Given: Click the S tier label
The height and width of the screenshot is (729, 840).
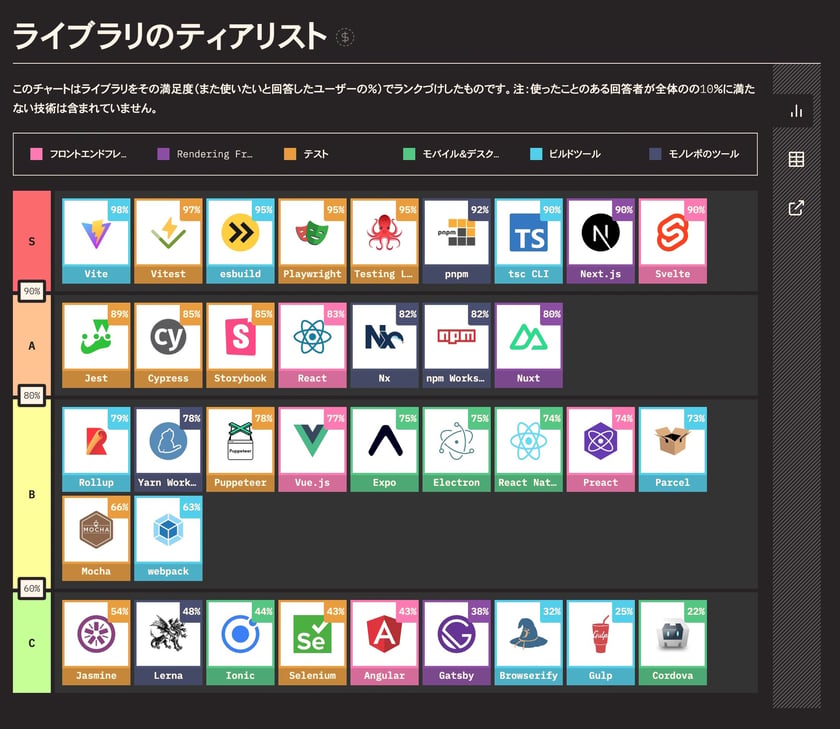Looking at the screenshot, I should [32, 241].
